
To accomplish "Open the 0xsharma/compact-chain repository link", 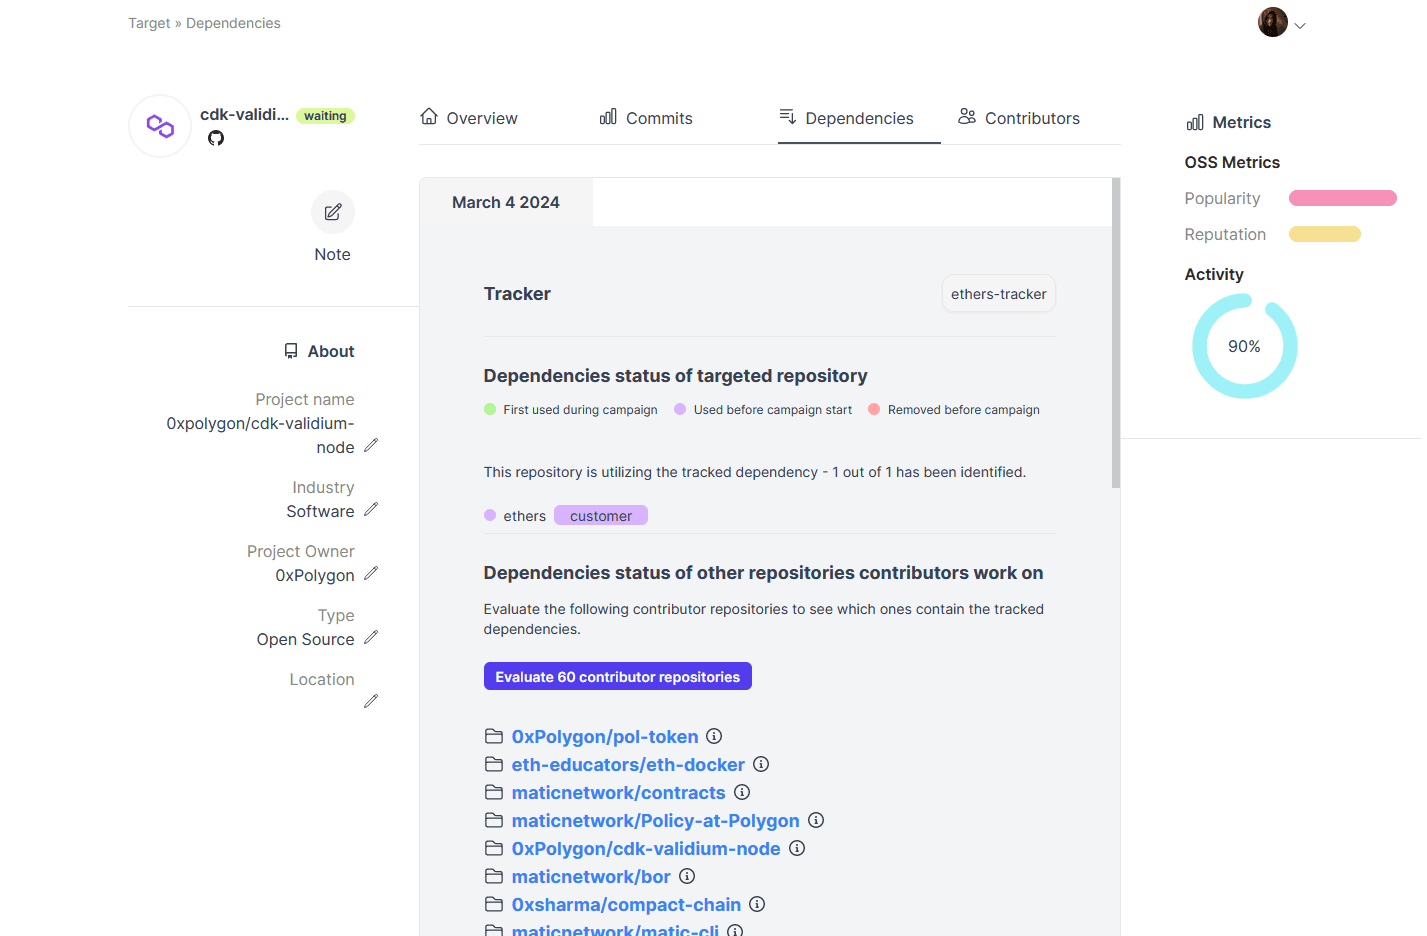I will click(626, 904).
